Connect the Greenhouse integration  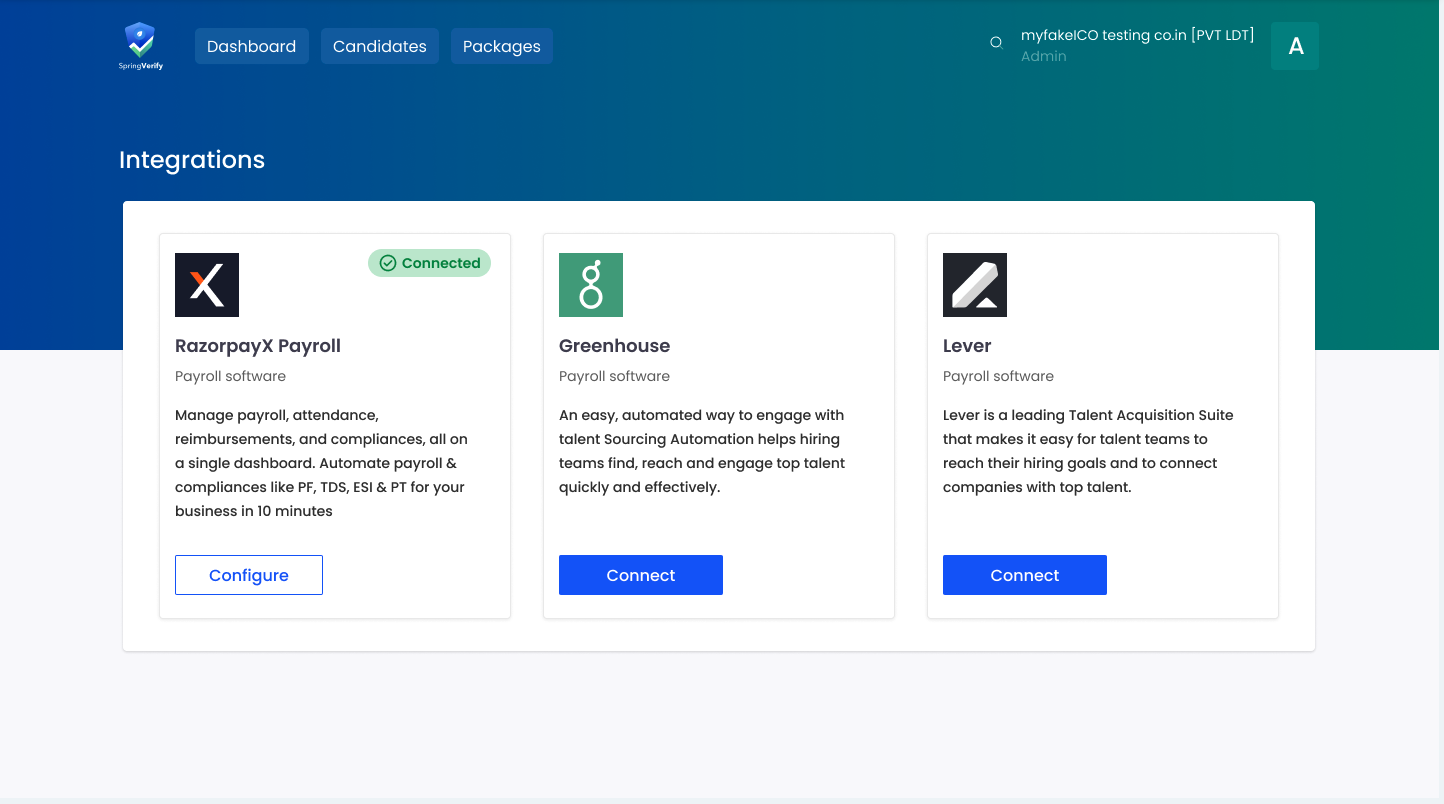641,575
